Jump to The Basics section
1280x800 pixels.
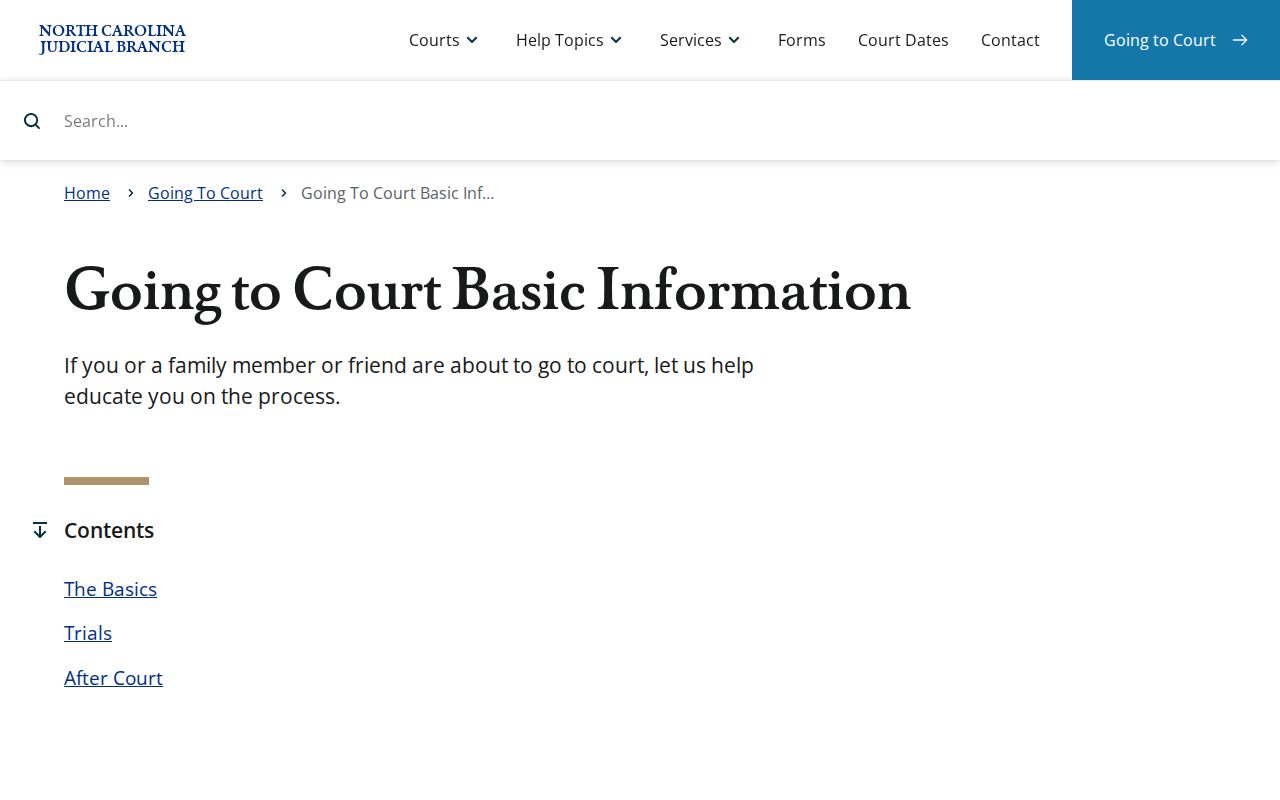tap(110, 589)
